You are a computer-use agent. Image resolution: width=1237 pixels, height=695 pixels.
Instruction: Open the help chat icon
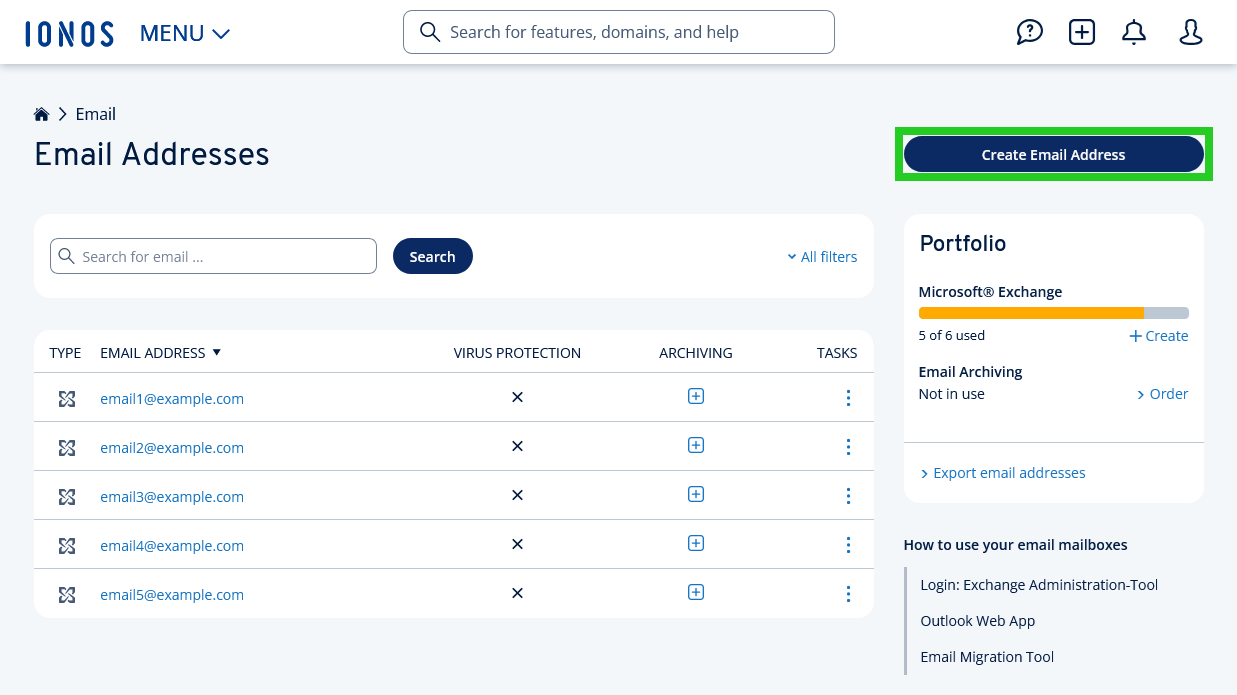pyautogui.click(x=1029, y=32)
